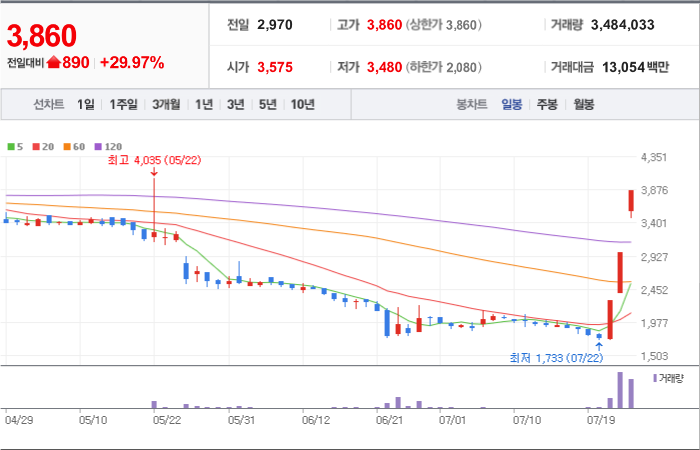
Task: Click the 봉차트 label
Action: click(x=472, y=105)
